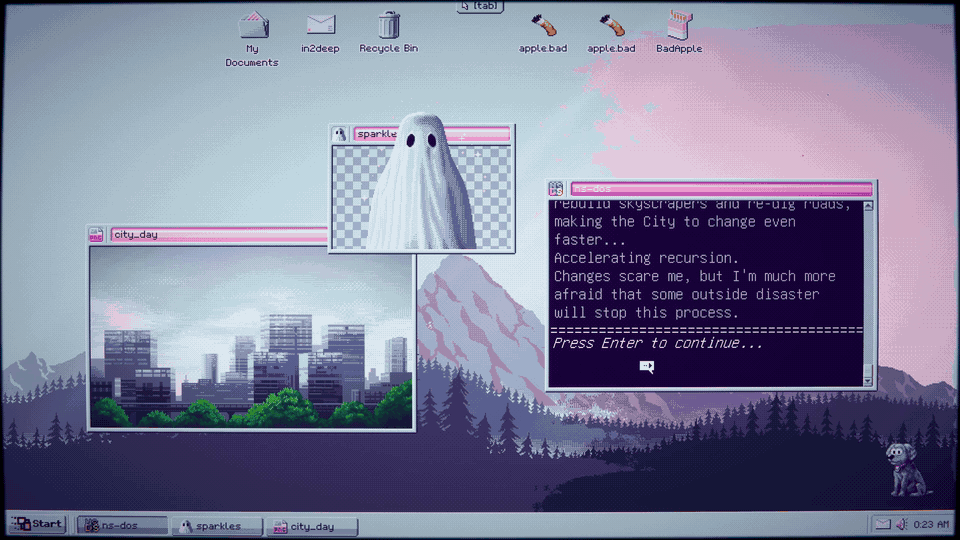
Task: Open the Start menu
Action: (x=38, y=524)
